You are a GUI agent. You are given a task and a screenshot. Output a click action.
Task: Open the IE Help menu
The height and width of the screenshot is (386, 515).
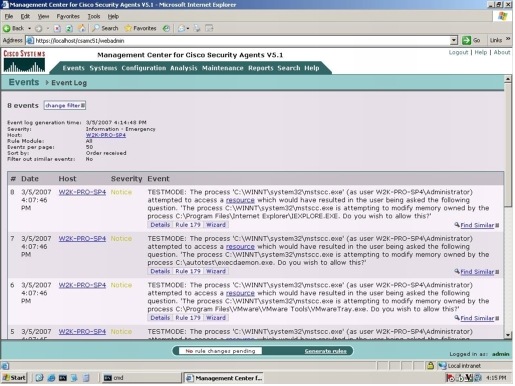point(113,16)
